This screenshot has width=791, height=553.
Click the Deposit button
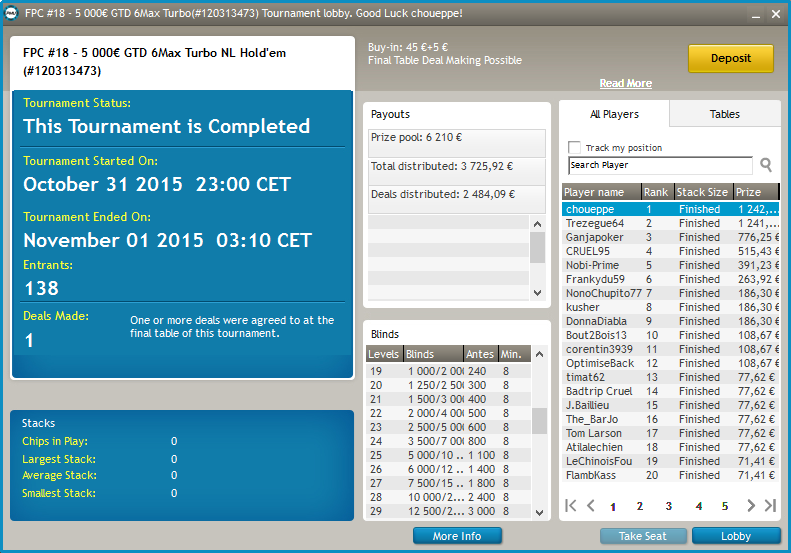(x=730, y=58)
